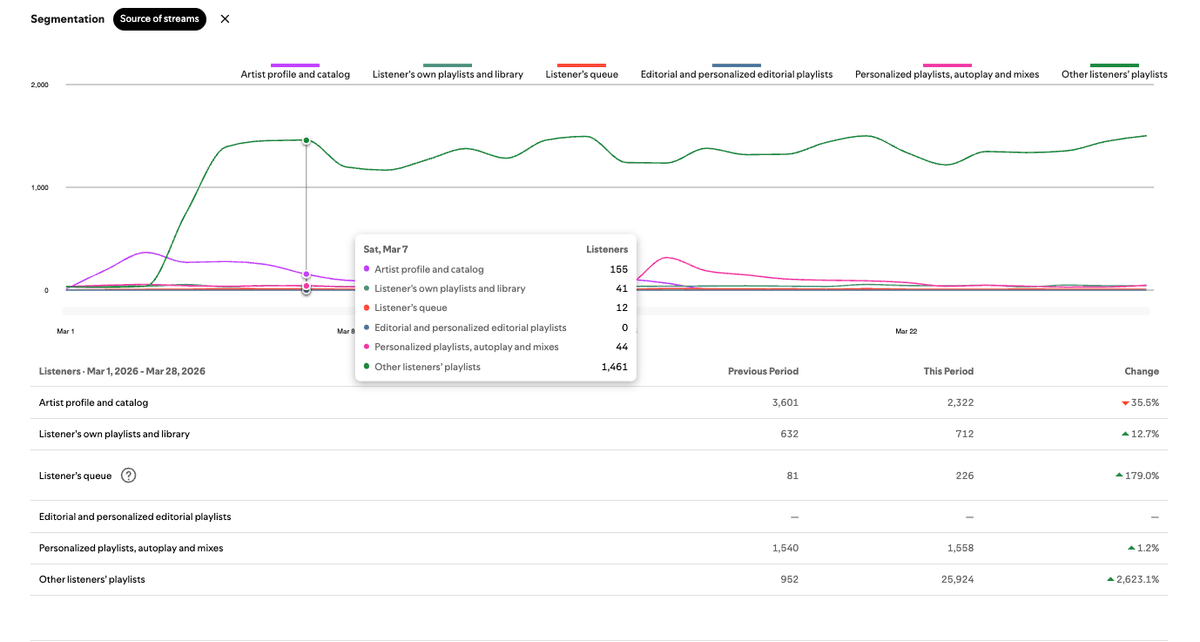Select Personalized playlists, autoplay and mixes table row label
Image resolution: width=1200 pixels, height=642 pixels.
click(x=131, y=548)
